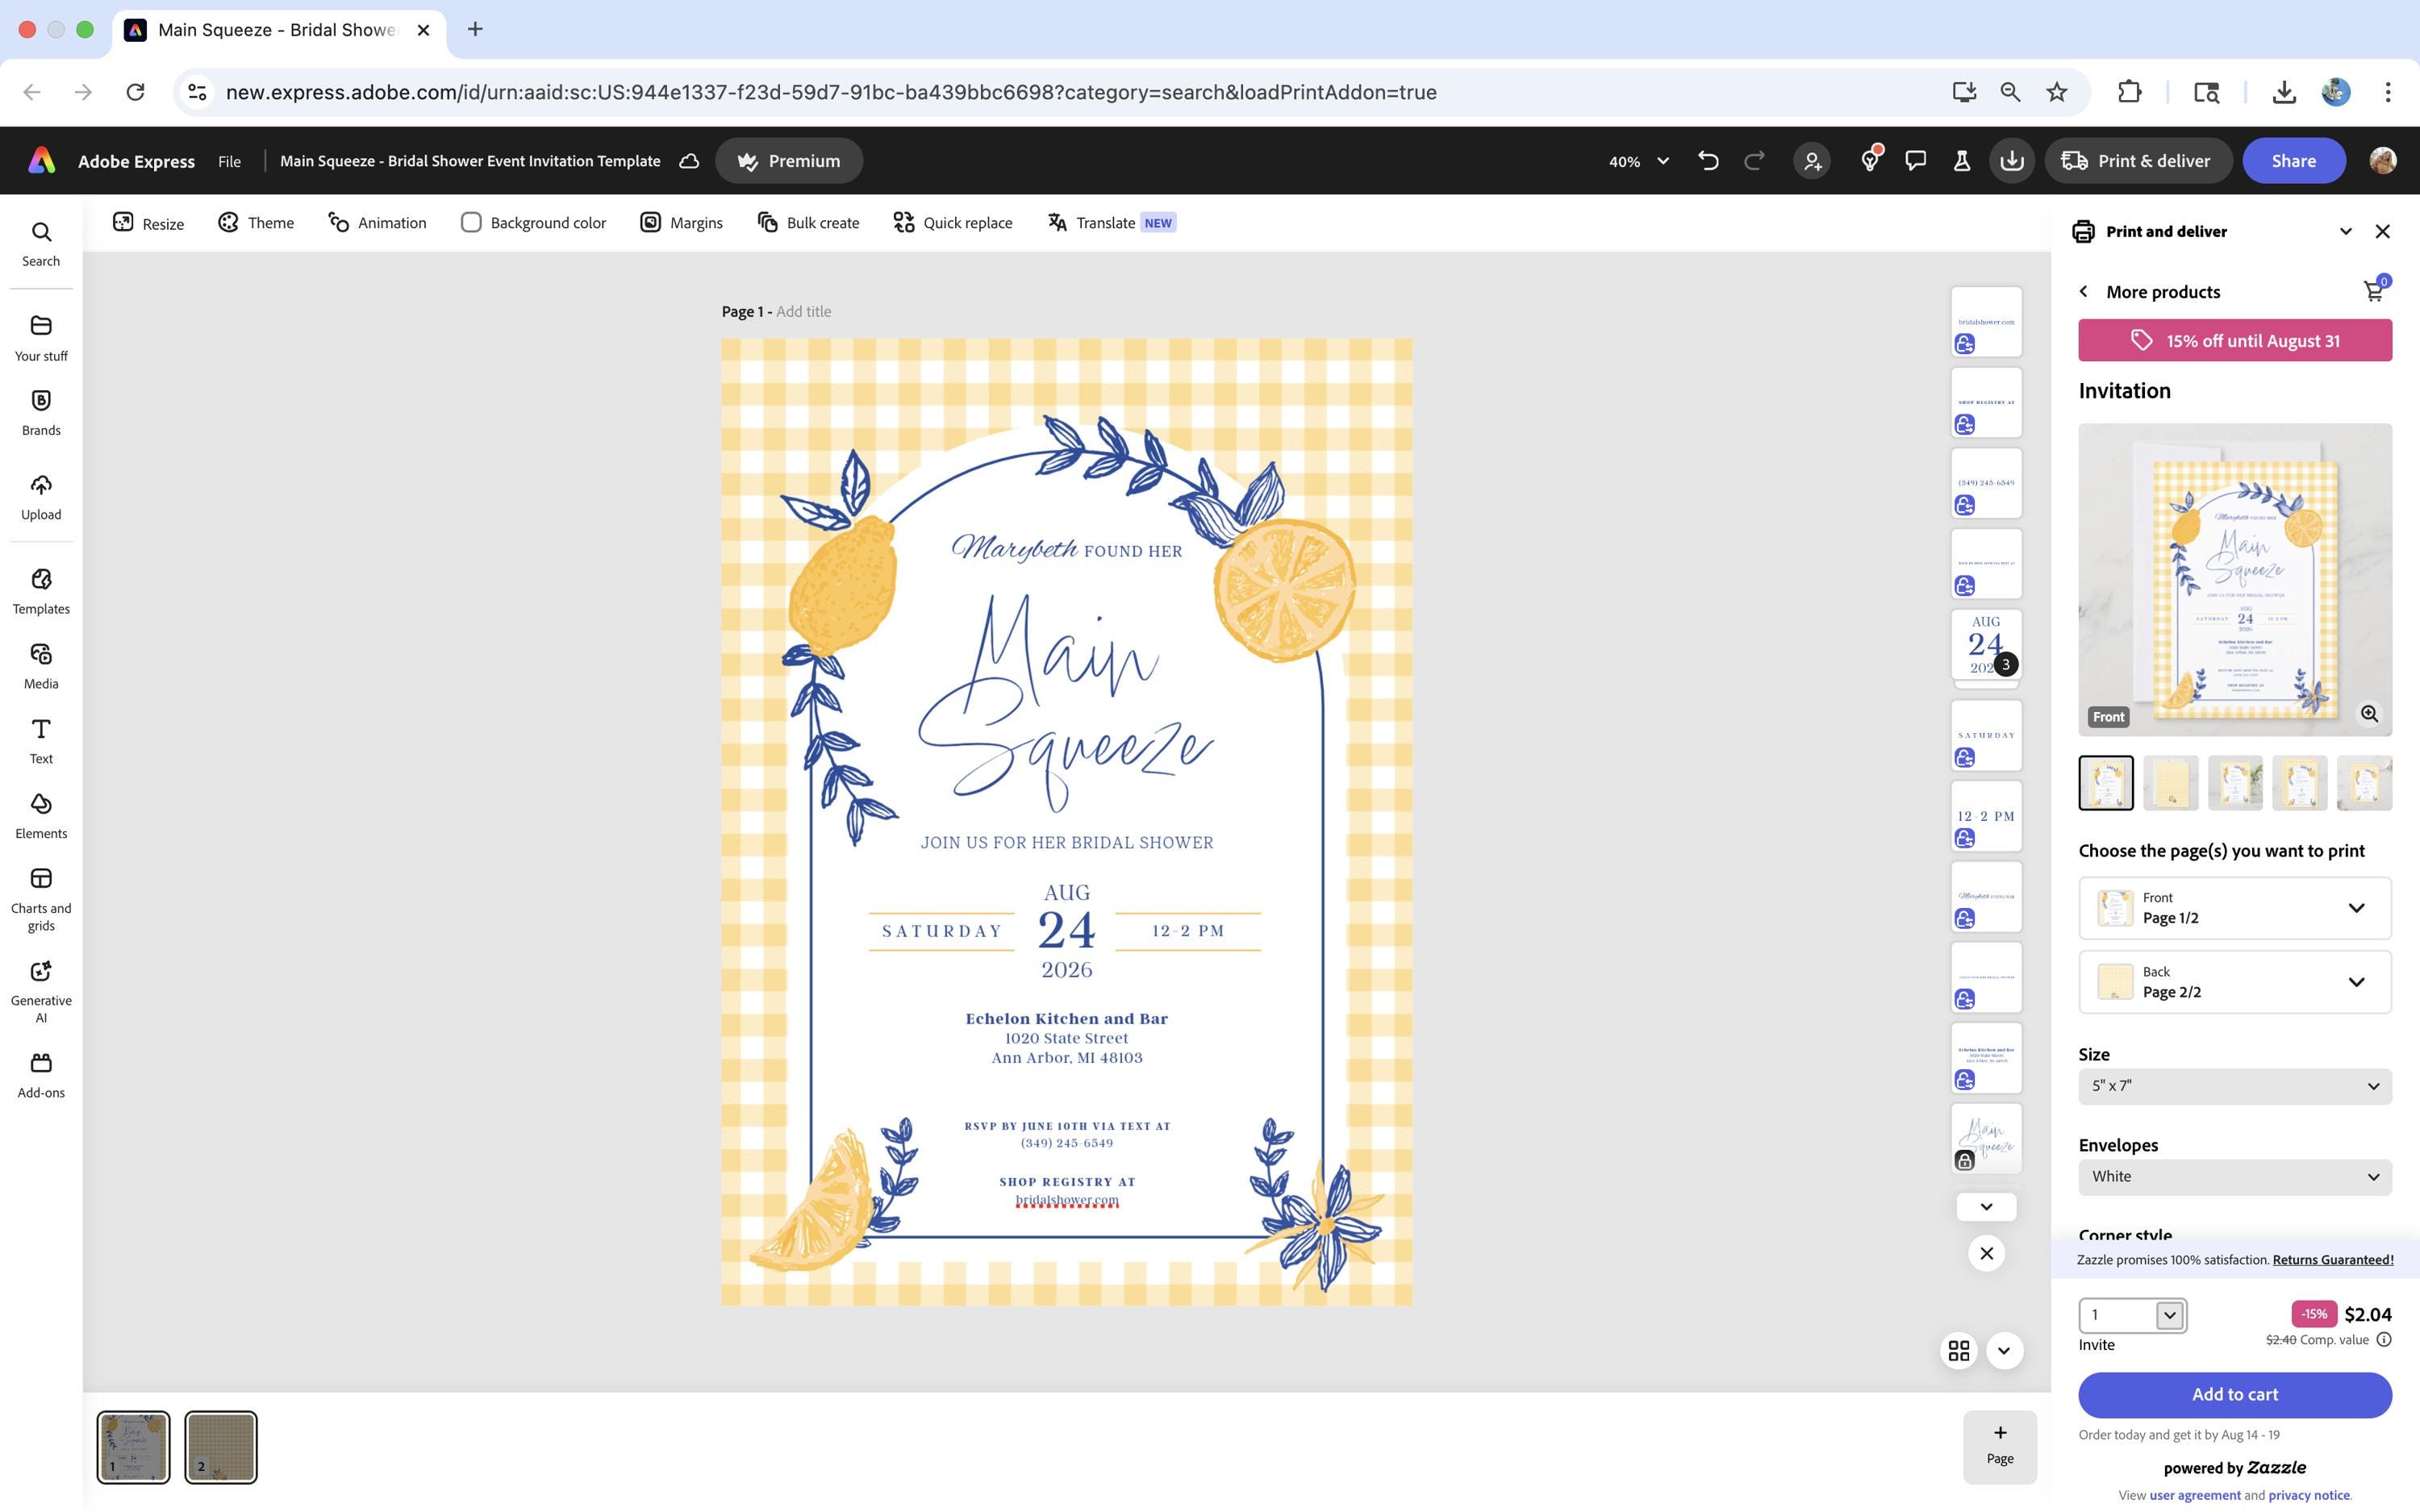
Task: Toggle the Background color checkbox
Action: [x=471, y=222]
